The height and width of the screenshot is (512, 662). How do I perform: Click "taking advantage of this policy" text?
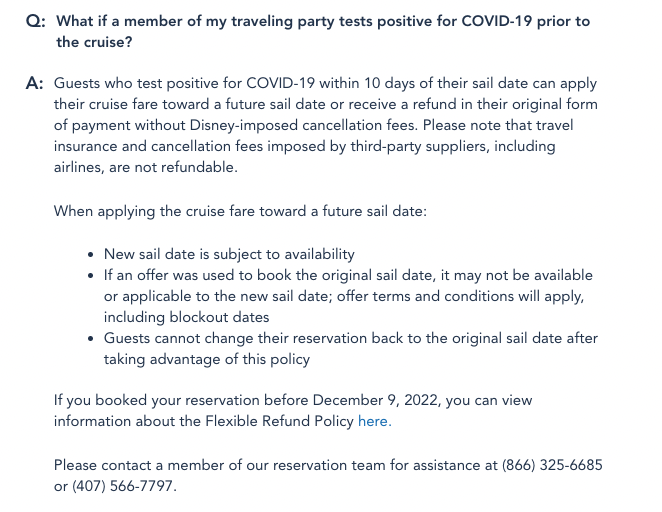(207, 359)
